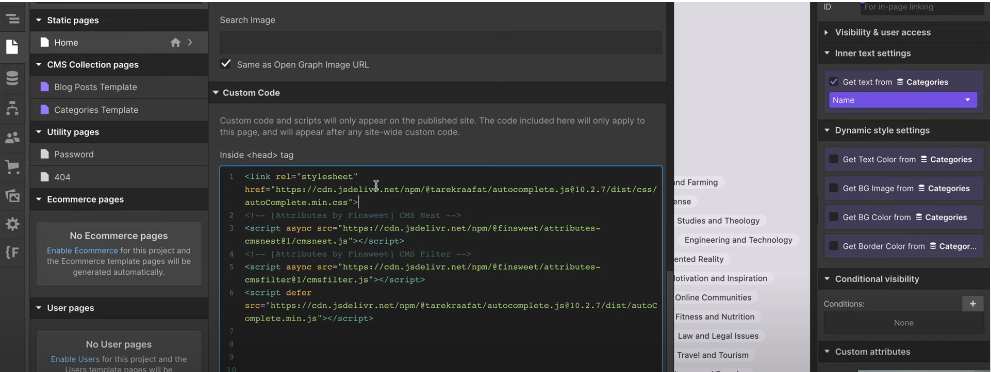This screenshot has width=991, height=372.
Task: Click the Enable Ecommerce link
Action: tap(82, 251)
